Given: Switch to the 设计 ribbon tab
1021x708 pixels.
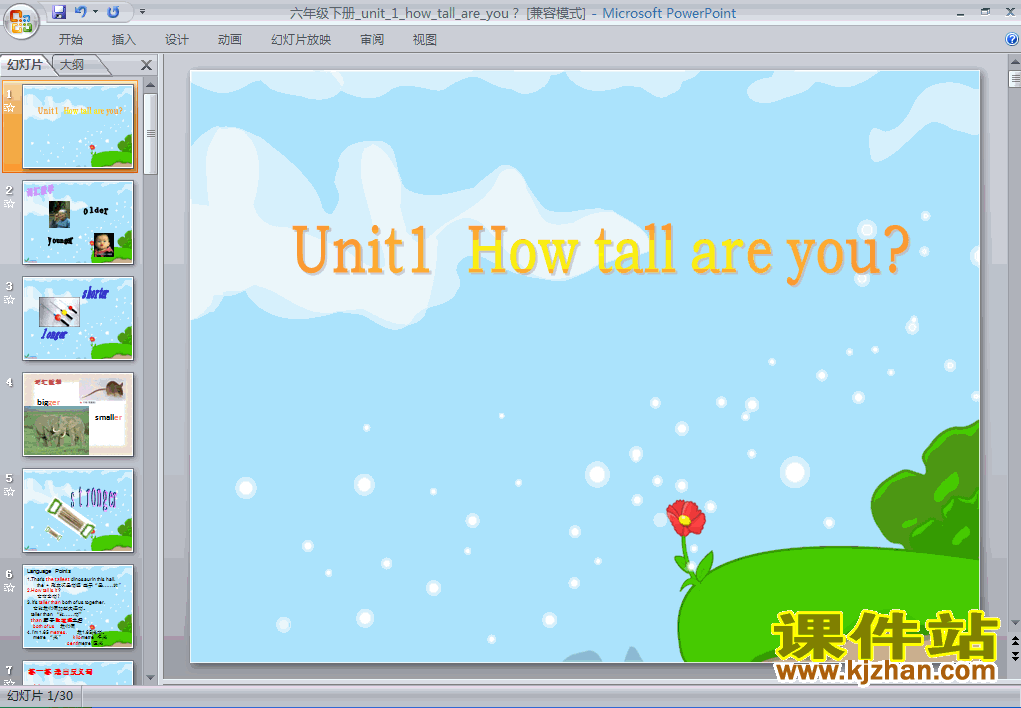Looking at the screenshot, I should pos(176,40).
